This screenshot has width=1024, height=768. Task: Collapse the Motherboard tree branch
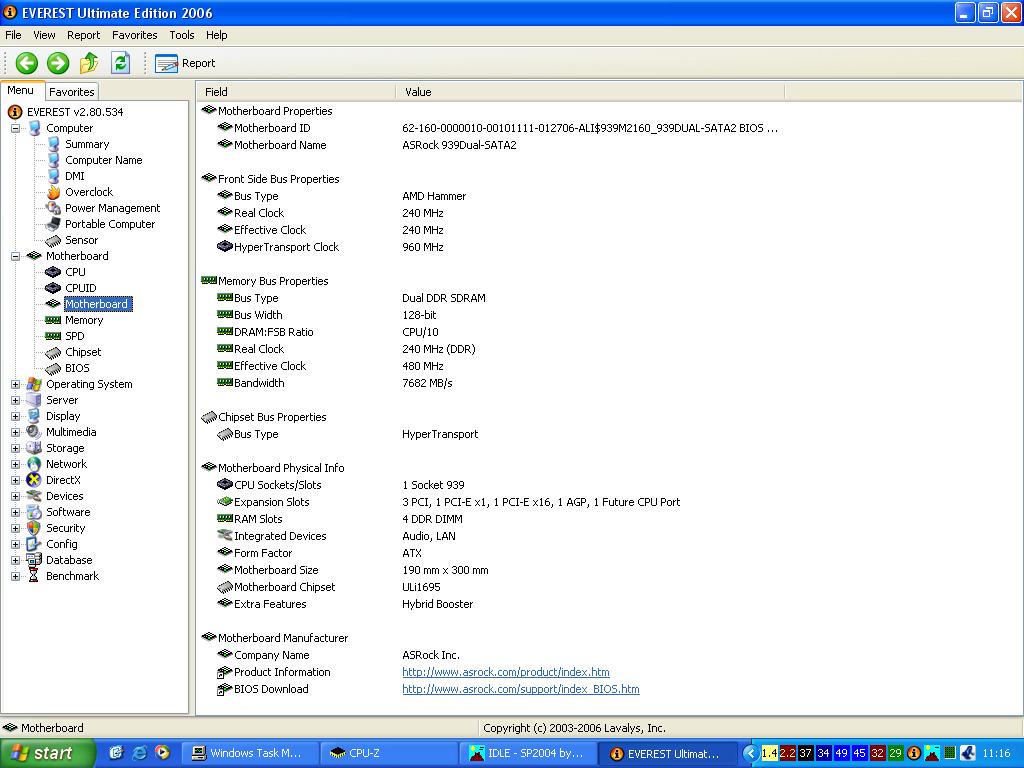[15, 257]
